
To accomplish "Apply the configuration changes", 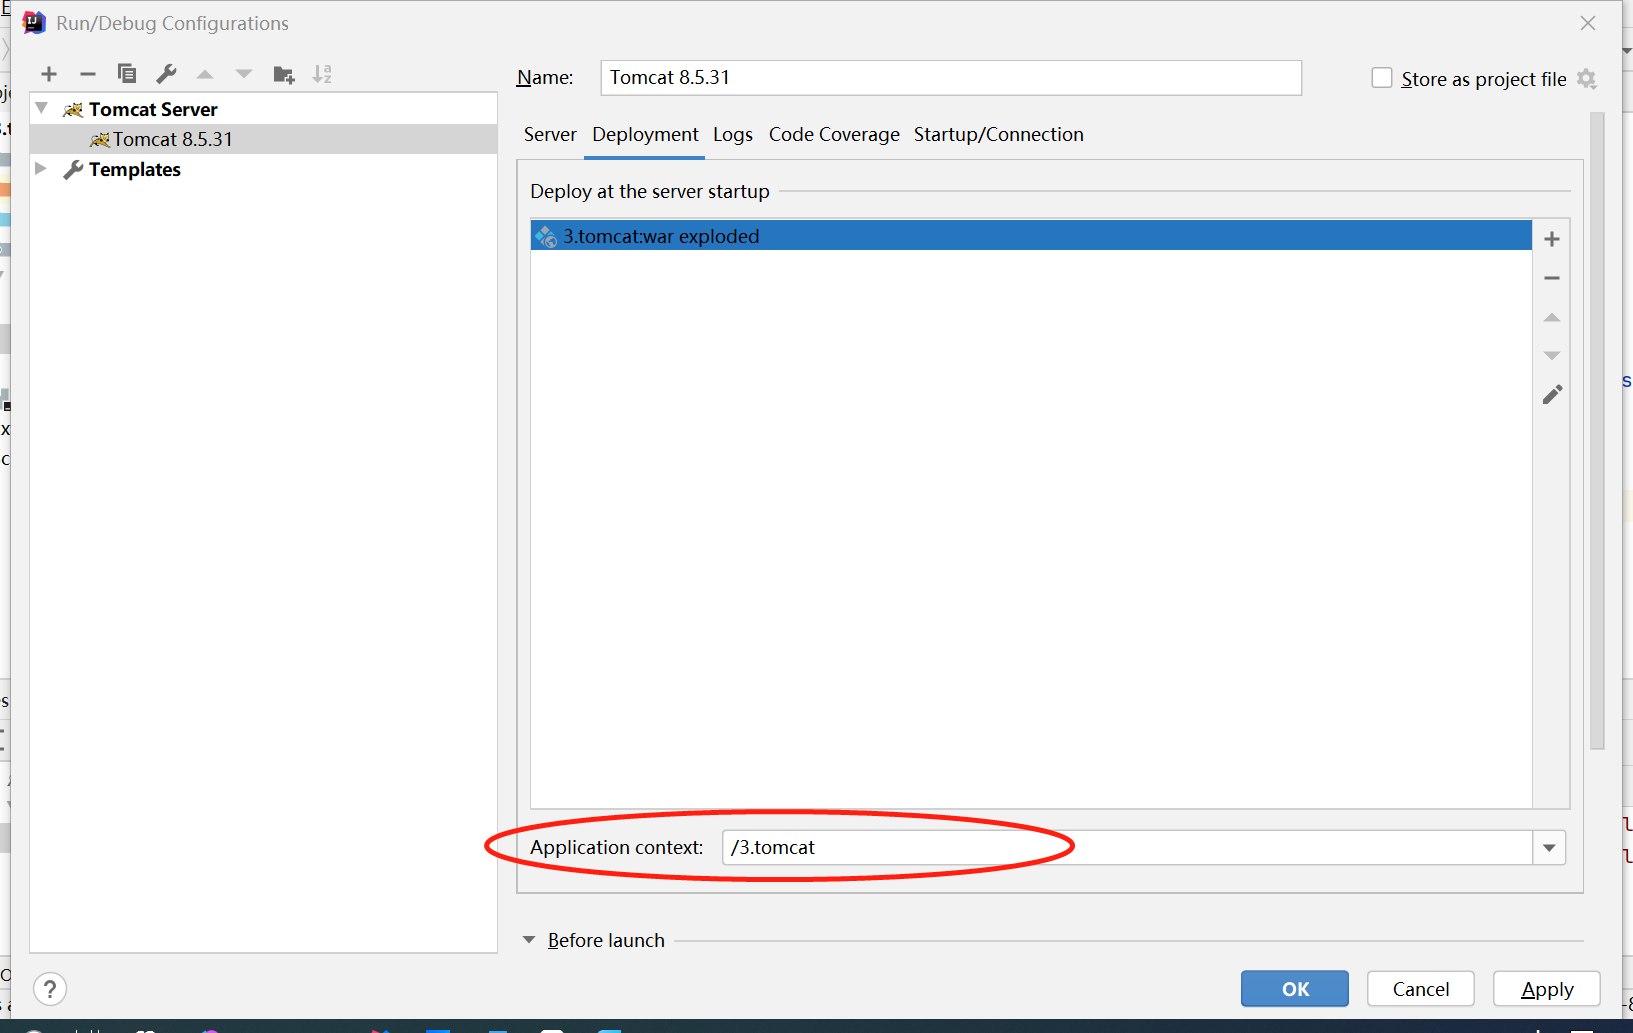I will (1547, 989).
